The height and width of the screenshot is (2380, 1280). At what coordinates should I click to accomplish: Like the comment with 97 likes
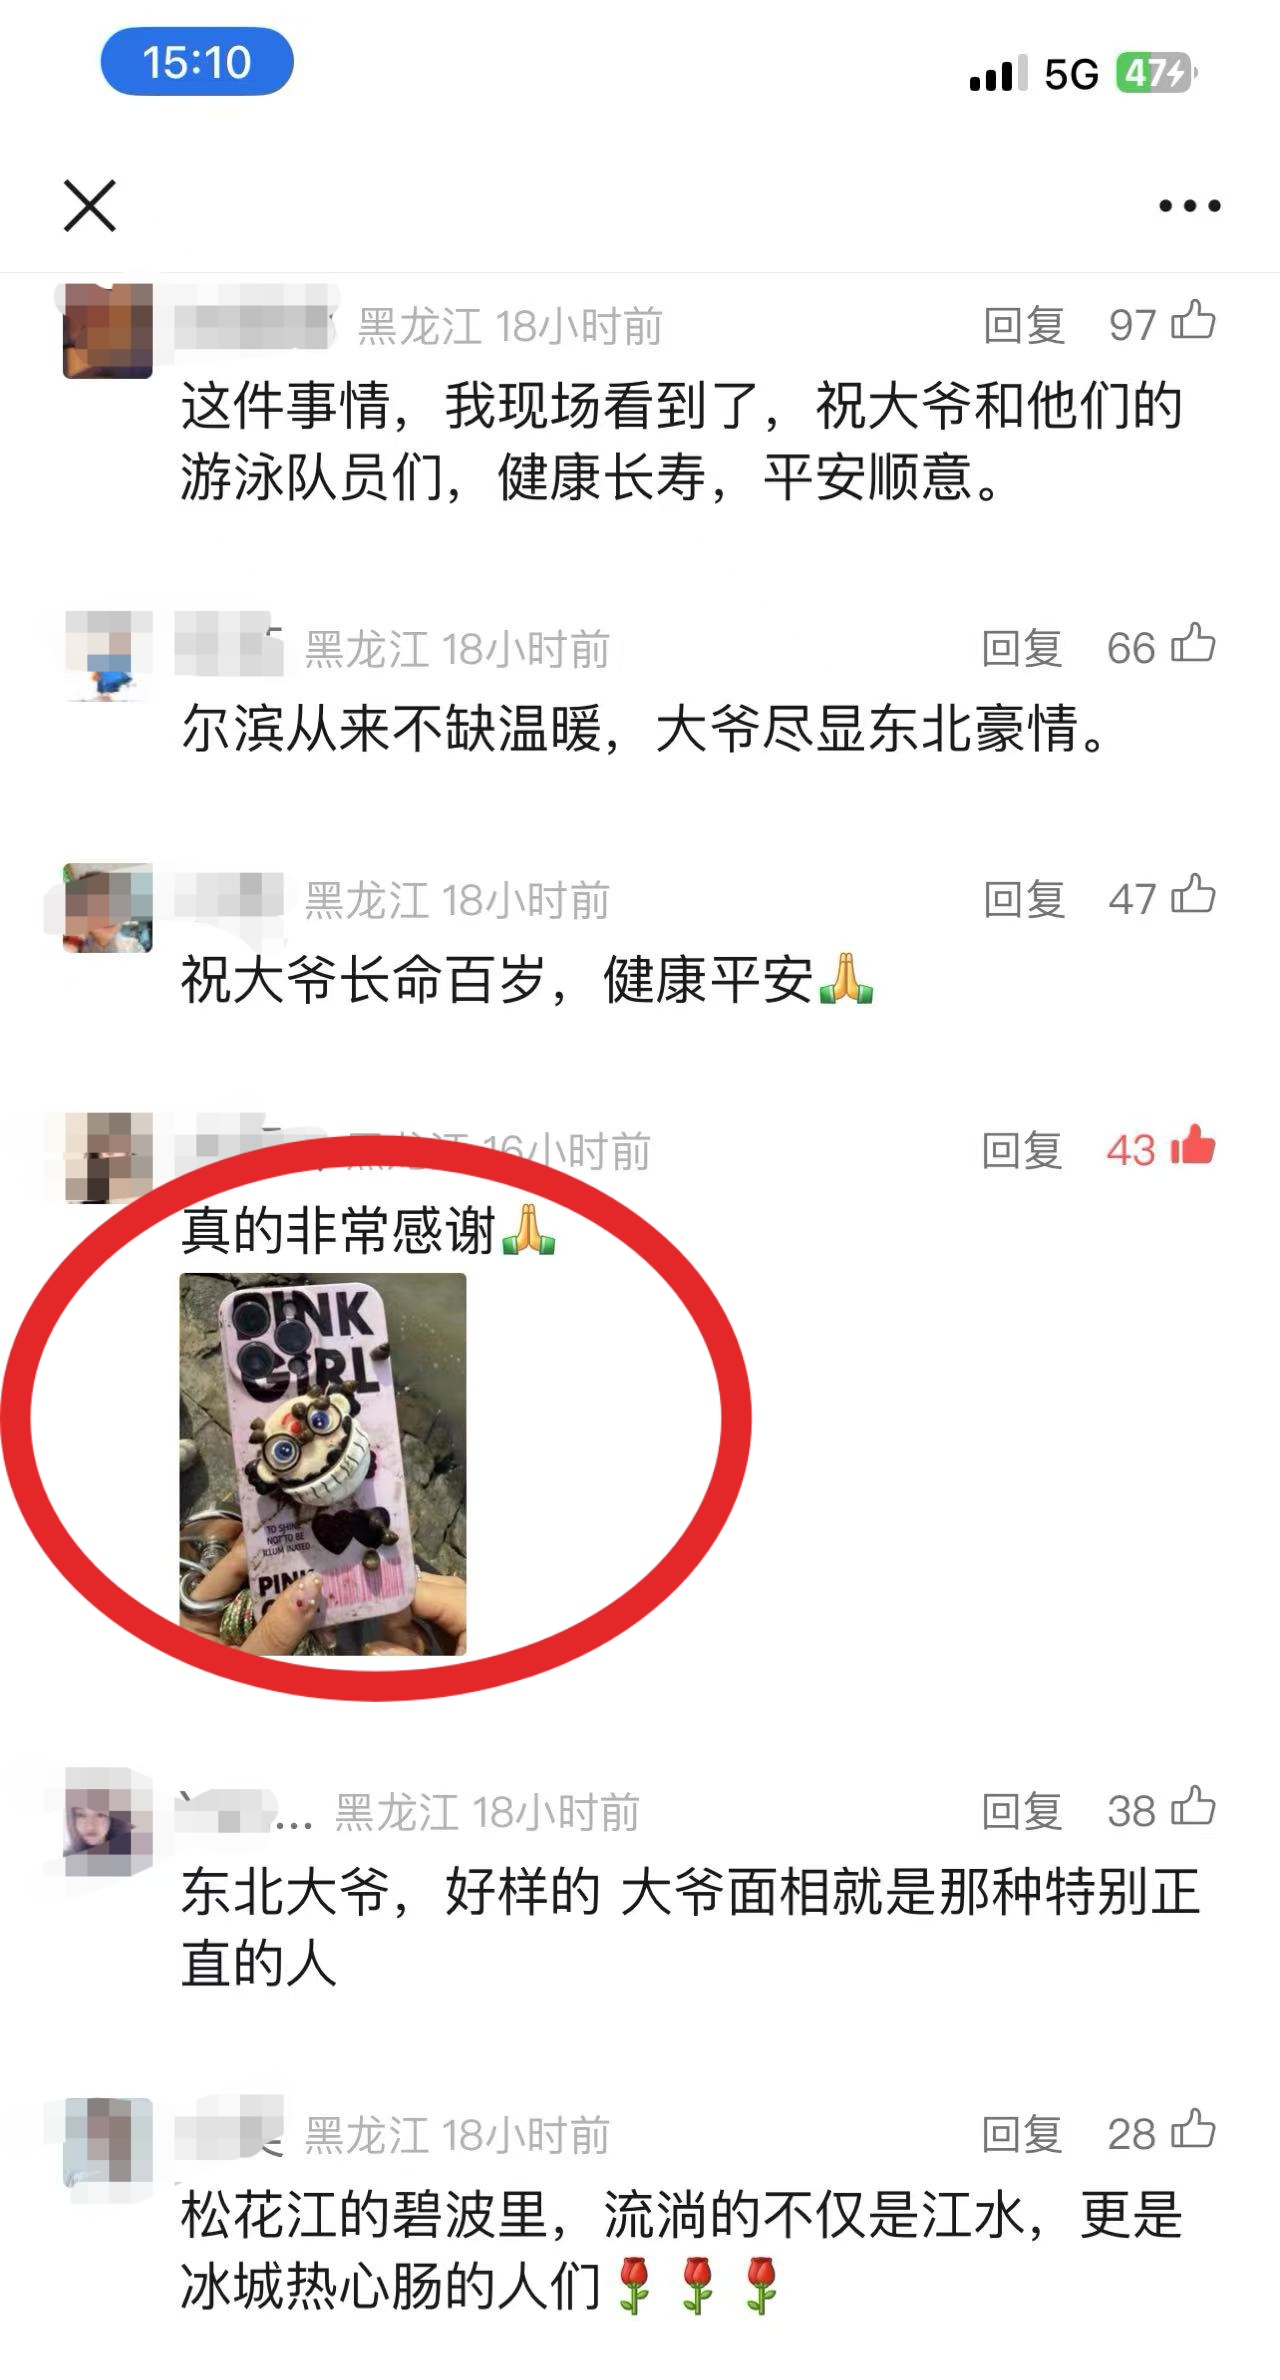click(x=1193, y=322)
